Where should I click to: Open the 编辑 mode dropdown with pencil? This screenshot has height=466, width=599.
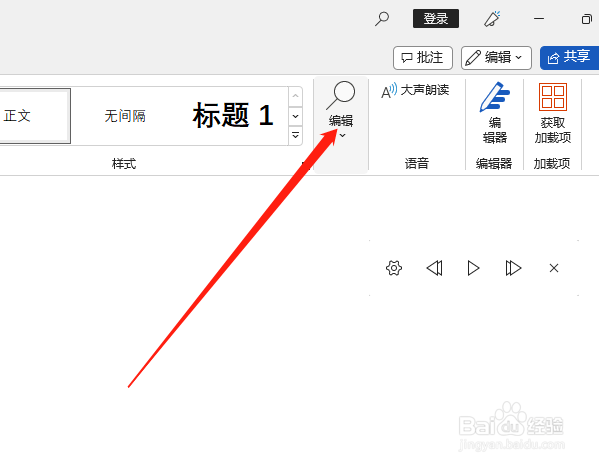coord(496,58)
